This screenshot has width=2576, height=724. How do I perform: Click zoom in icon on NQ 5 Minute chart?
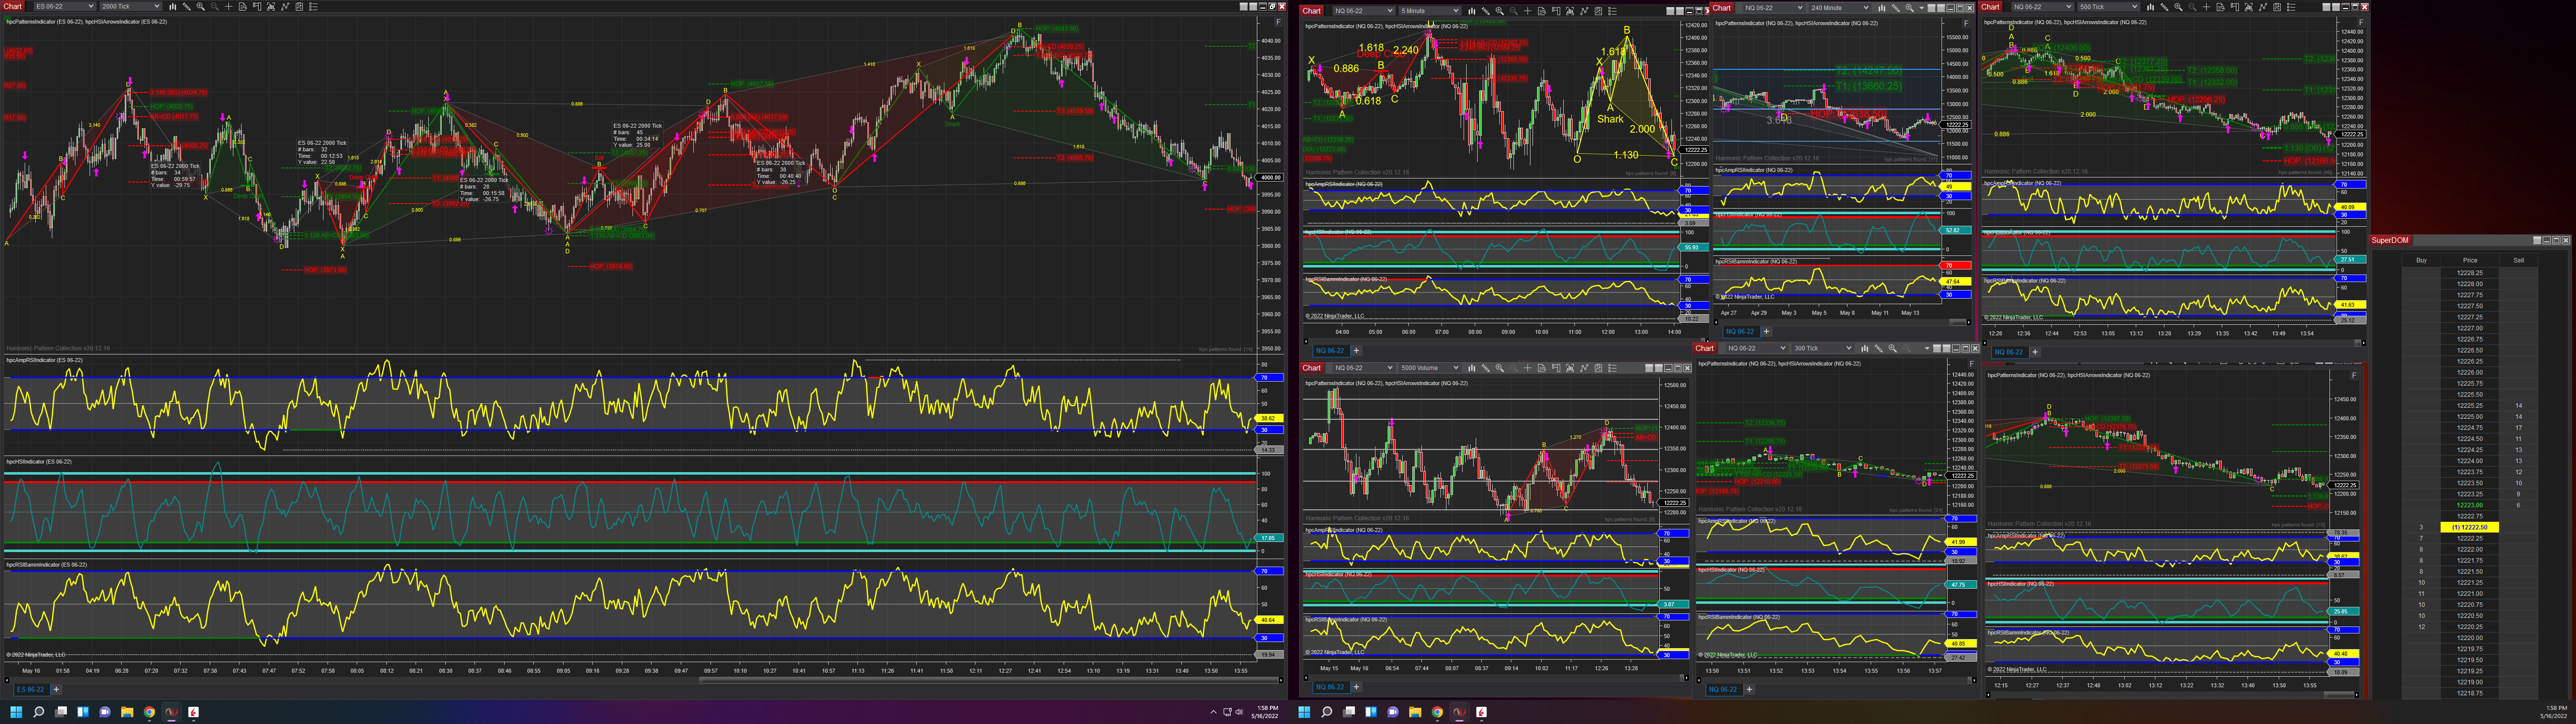tap(1500, 11)
